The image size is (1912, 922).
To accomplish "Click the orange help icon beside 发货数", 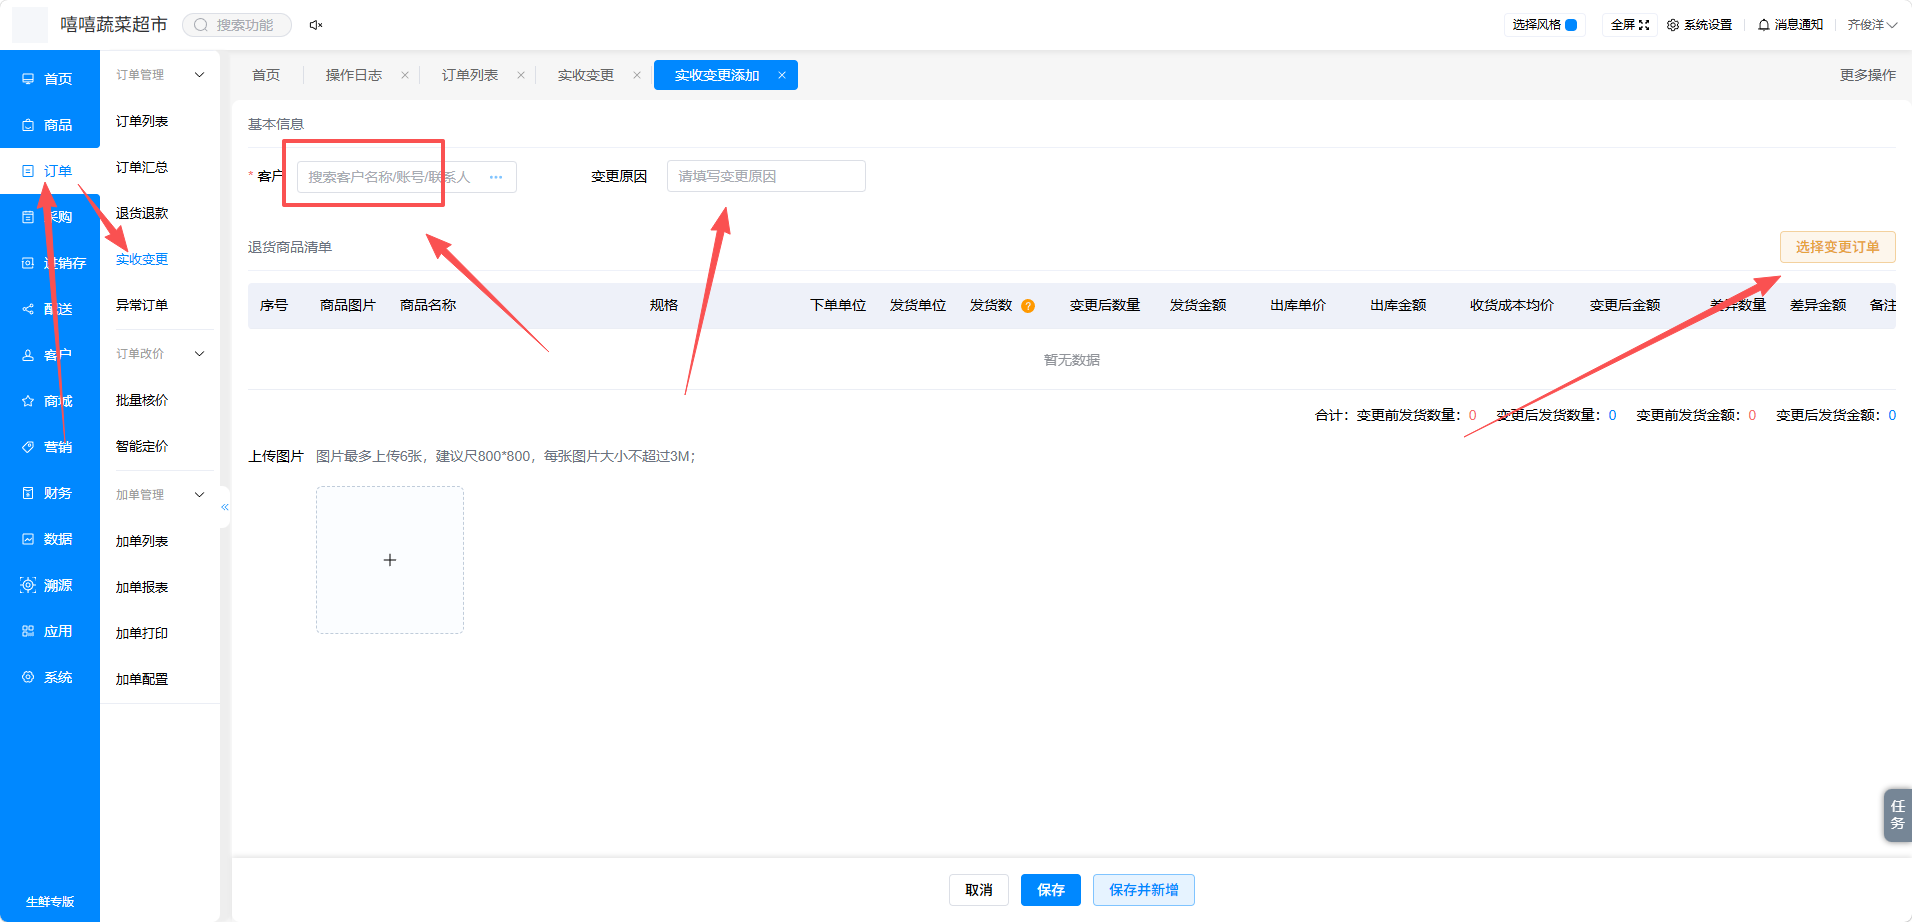I will [x=1028, y=306].
